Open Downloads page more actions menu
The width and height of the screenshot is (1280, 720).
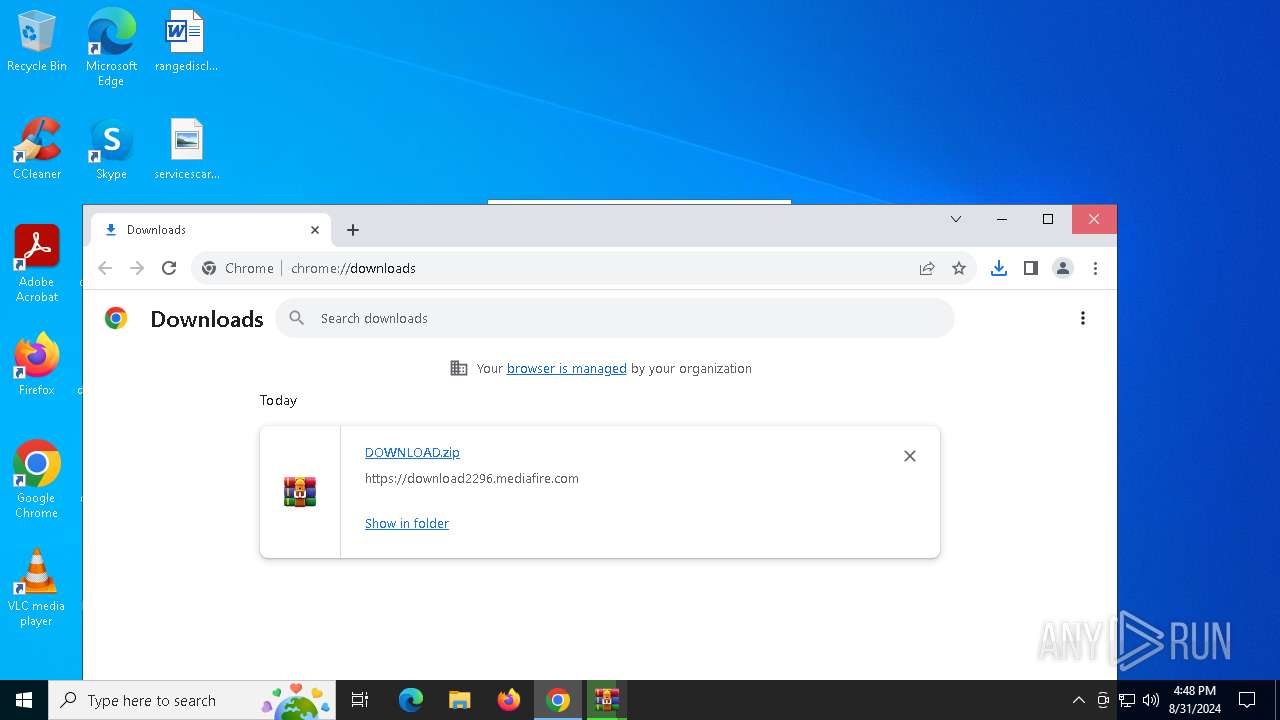point(1082,318)
